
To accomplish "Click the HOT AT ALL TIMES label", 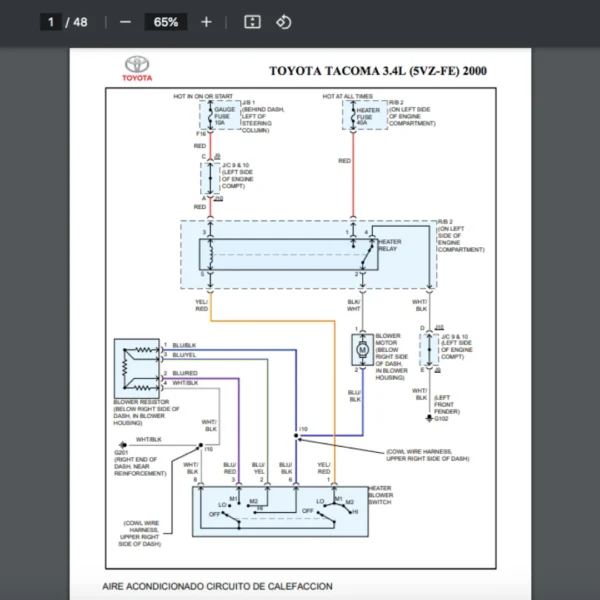I will pyautogui.click(x=348, y=96).
